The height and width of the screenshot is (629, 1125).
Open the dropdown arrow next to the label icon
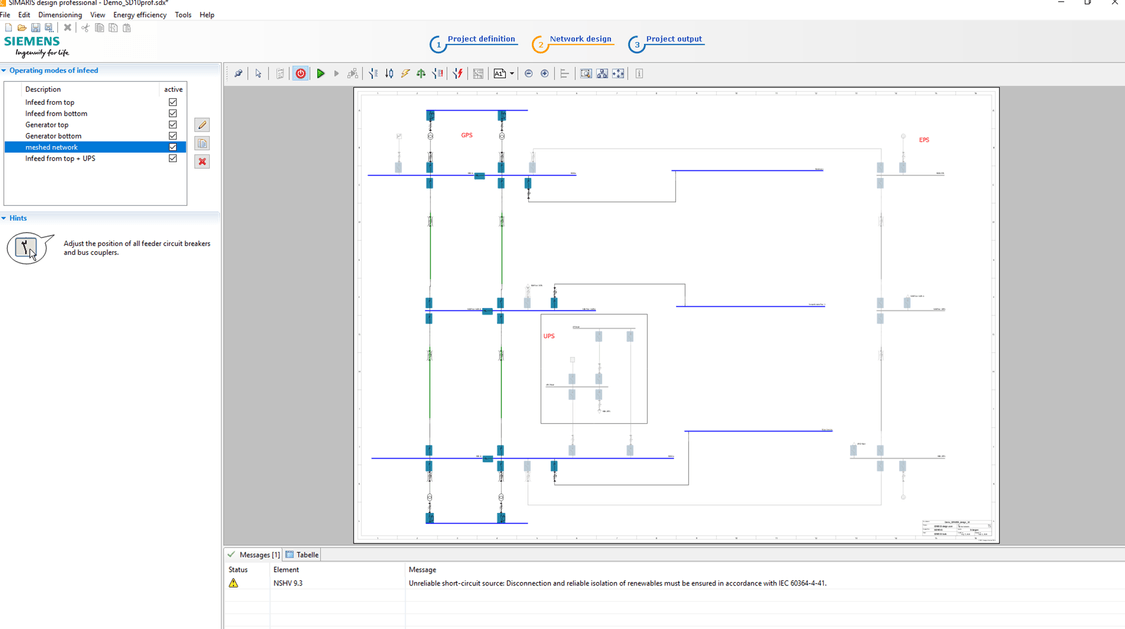pyautogui.click(x=512, y=73)
